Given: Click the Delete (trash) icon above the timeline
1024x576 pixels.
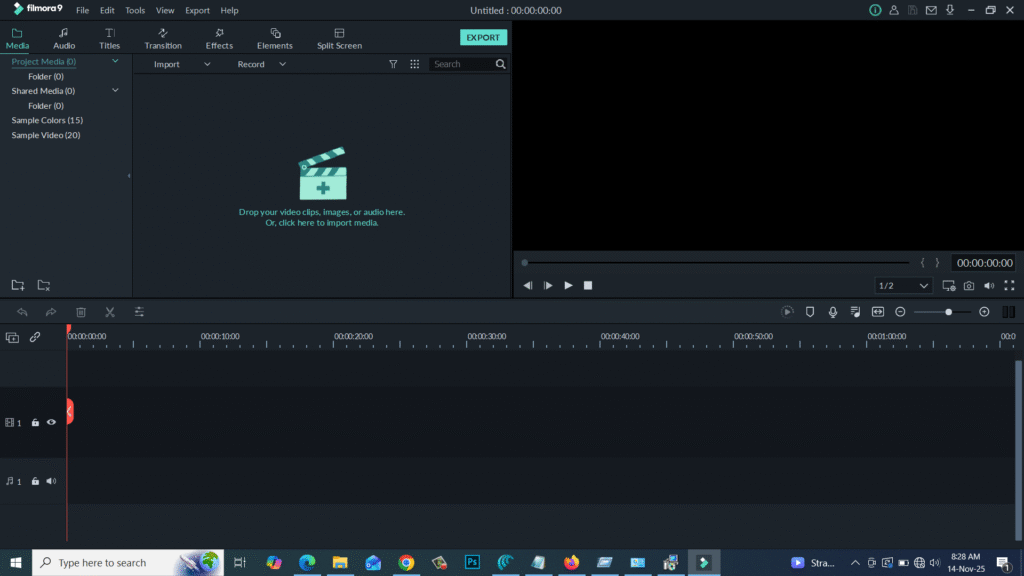Looking at the screenshot, I should (80, 312).
